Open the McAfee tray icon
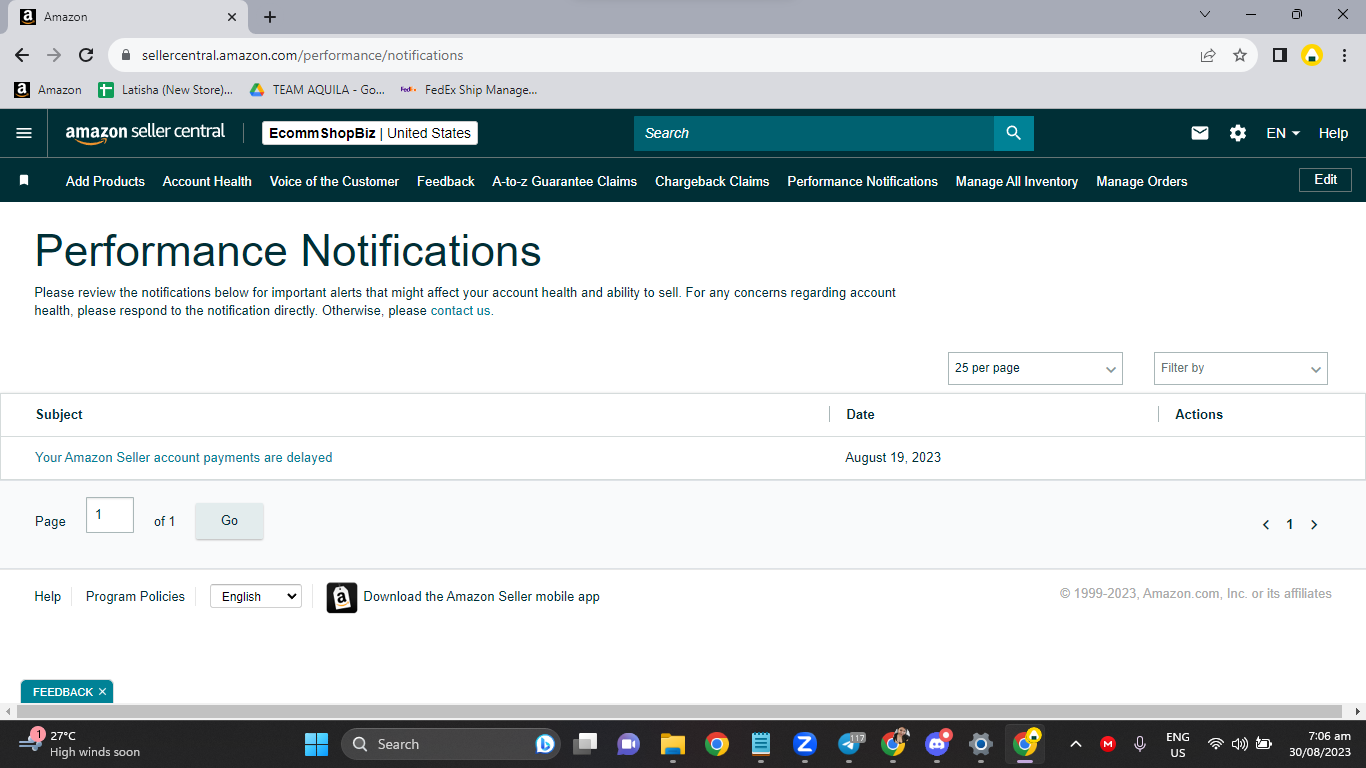 click(x=1108, y=744)
